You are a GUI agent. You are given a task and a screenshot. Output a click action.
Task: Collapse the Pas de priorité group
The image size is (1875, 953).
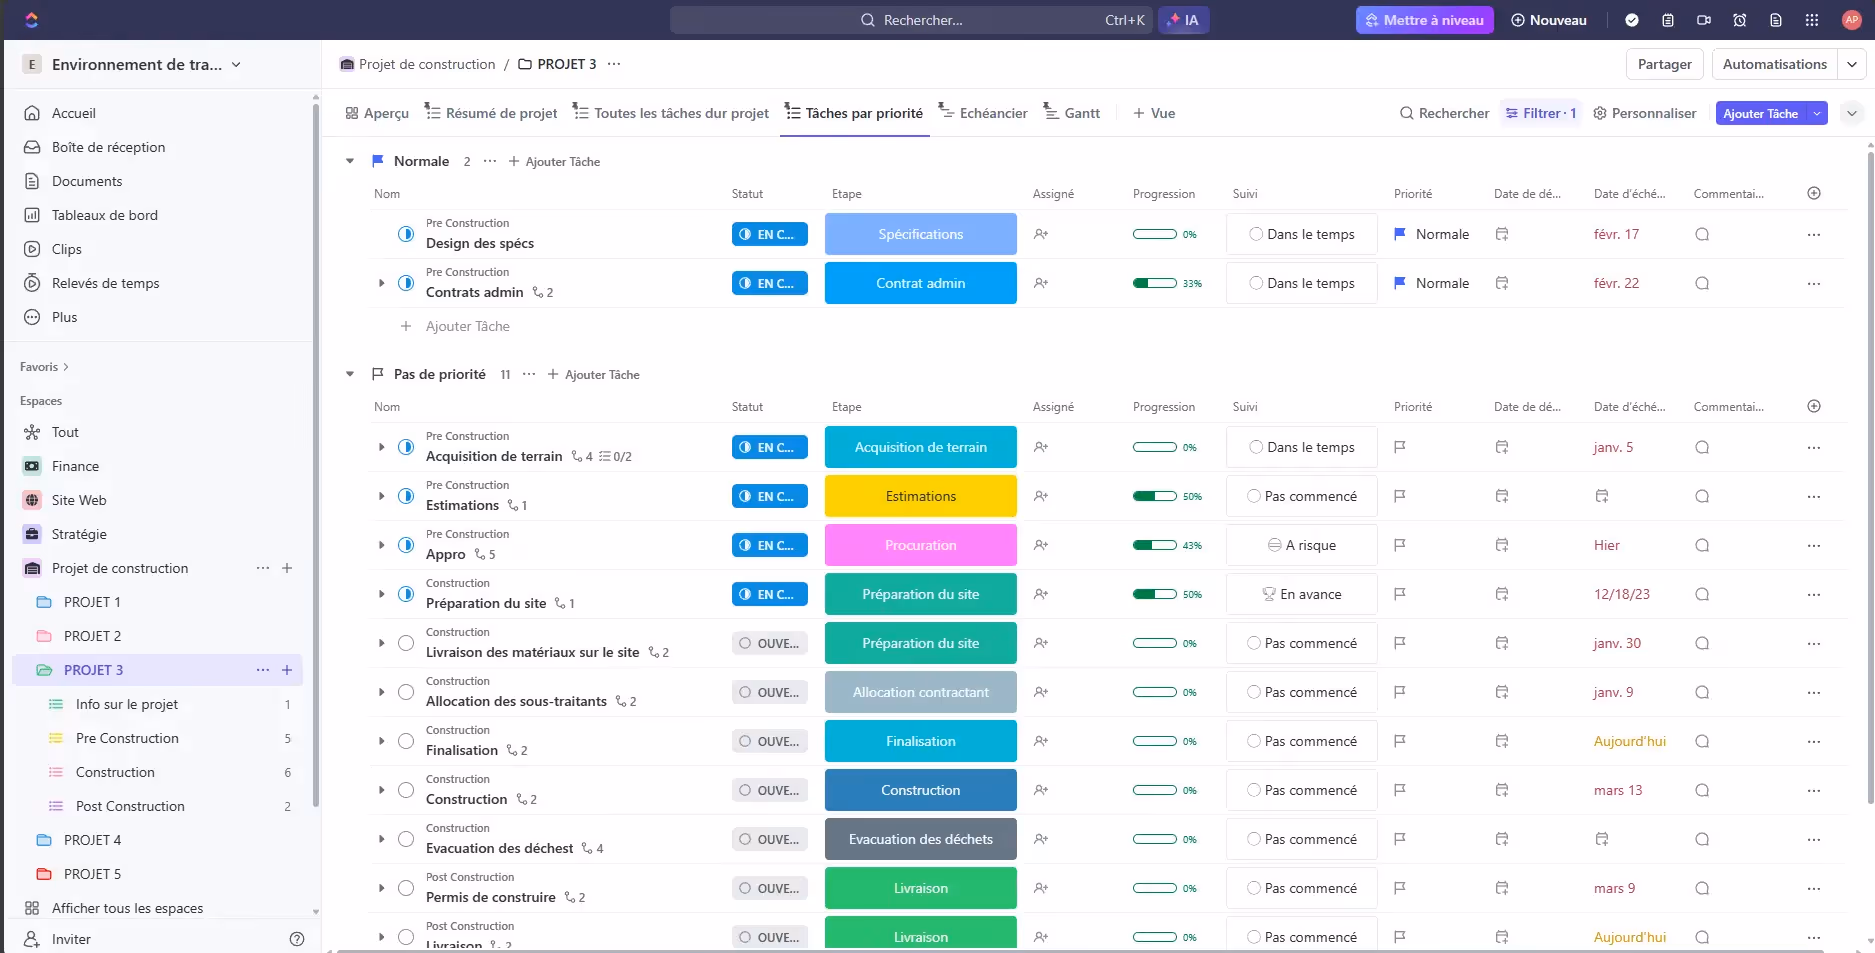point(350,374)
